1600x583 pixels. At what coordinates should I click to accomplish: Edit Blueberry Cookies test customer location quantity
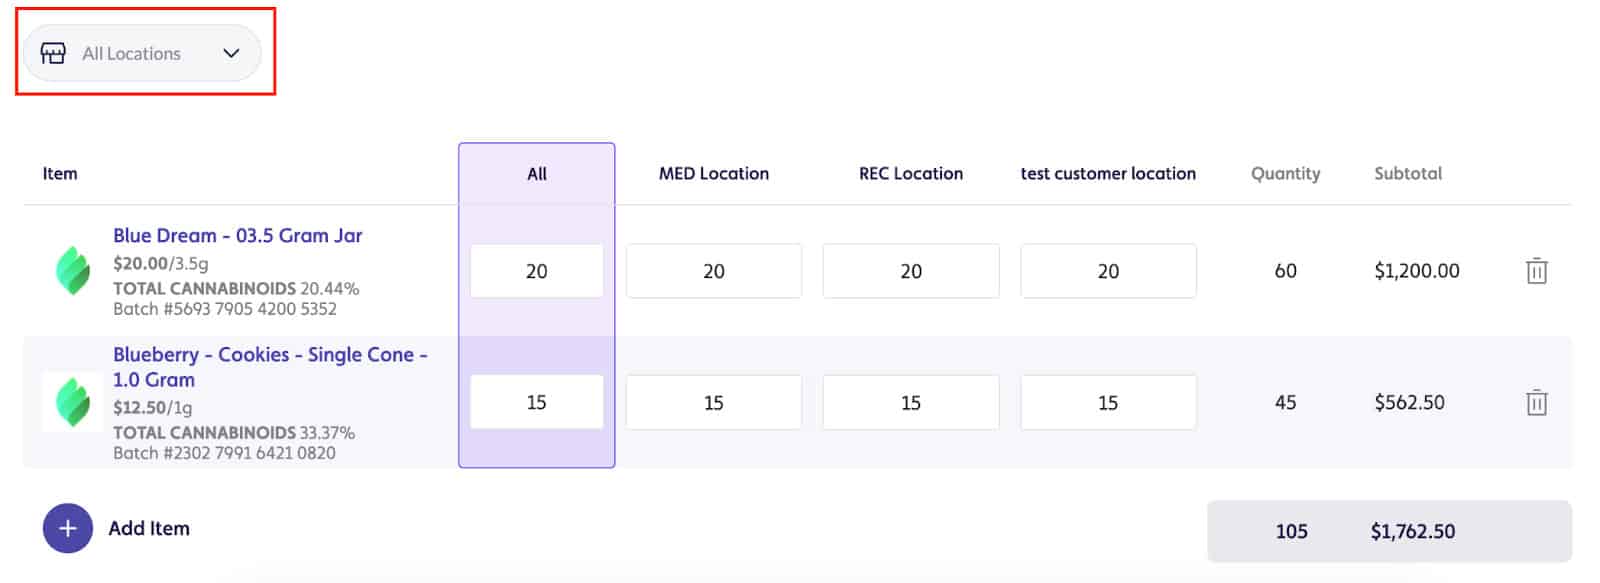[1108, 403]
